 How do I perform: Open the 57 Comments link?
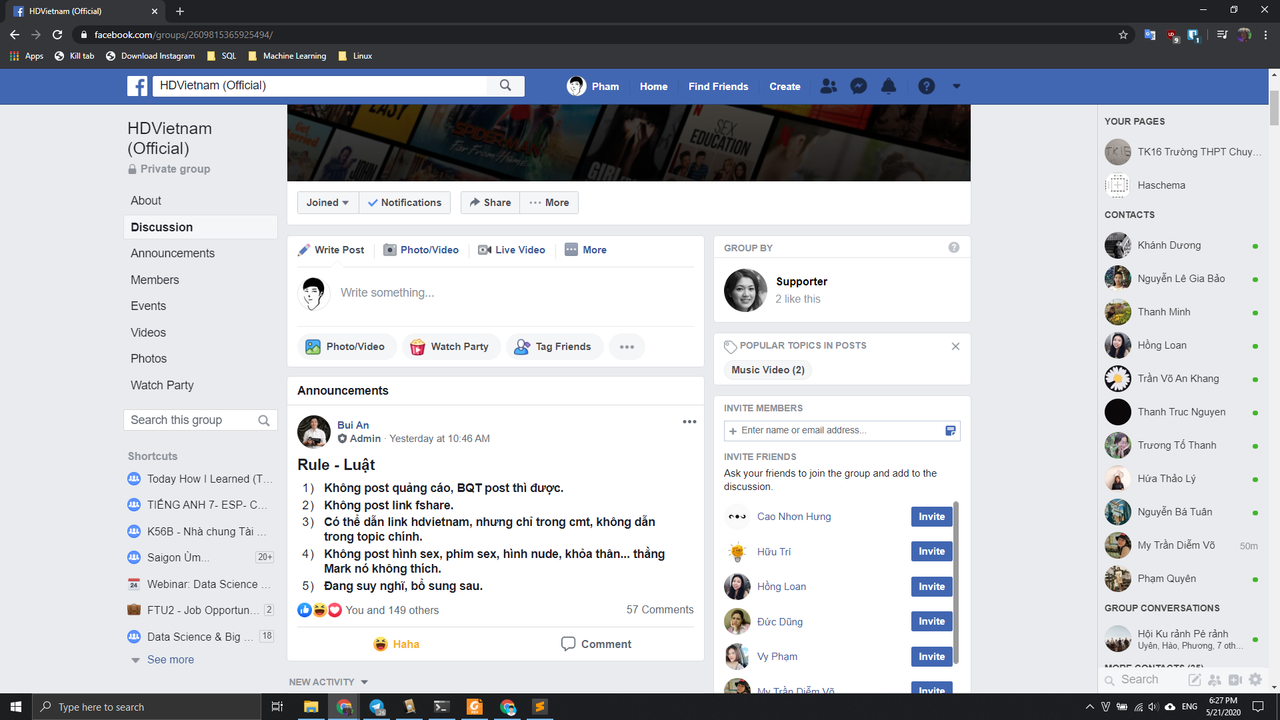(660, 610)
